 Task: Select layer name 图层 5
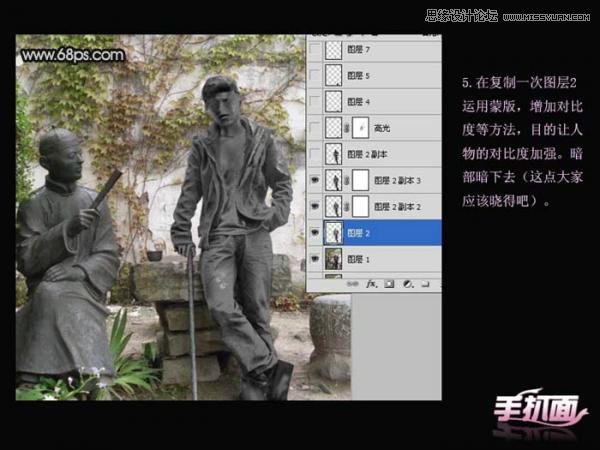pos(358,76)
